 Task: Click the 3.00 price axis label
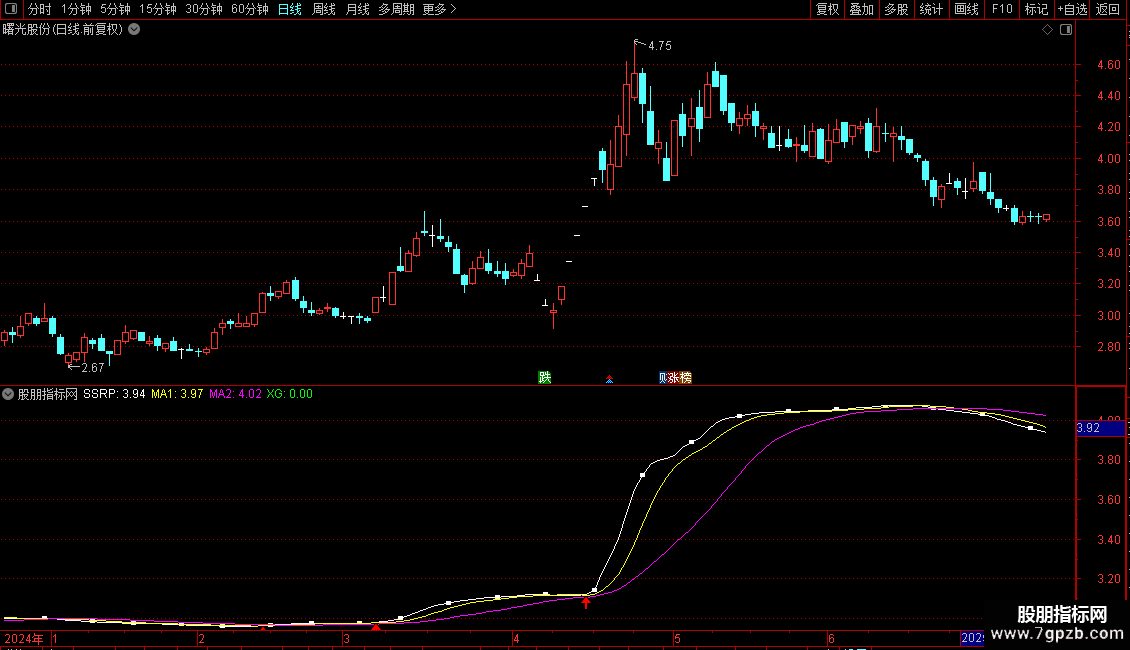click(1108, 316)
